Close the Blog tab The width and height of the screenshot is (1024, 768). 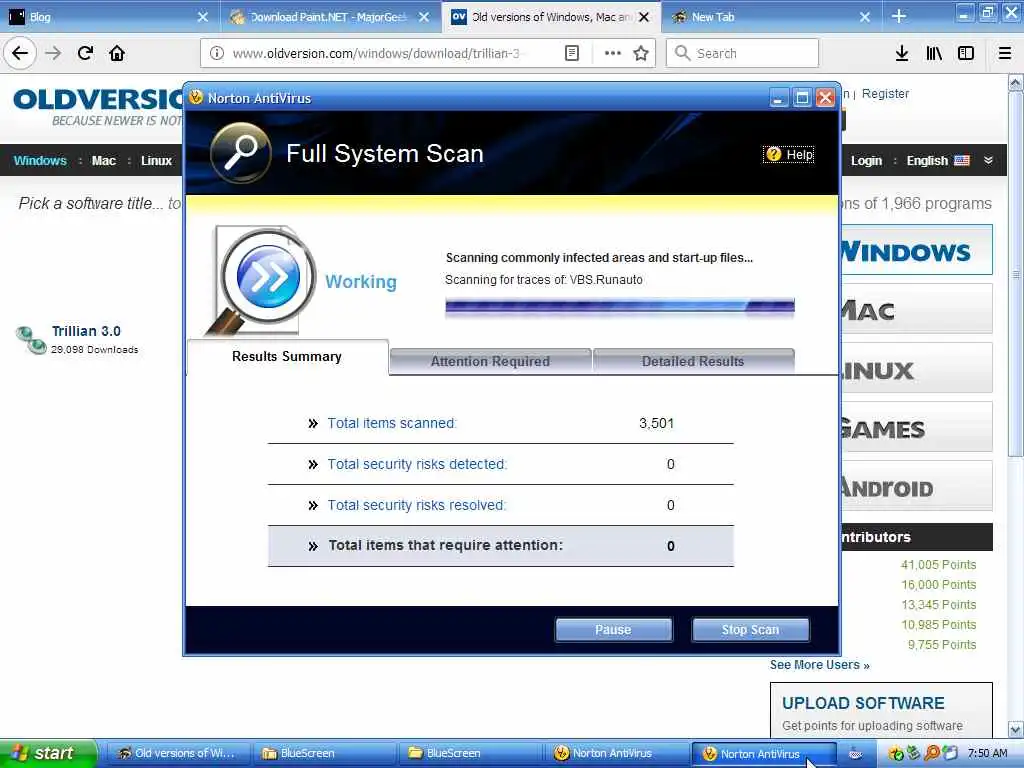click(202, 17)
